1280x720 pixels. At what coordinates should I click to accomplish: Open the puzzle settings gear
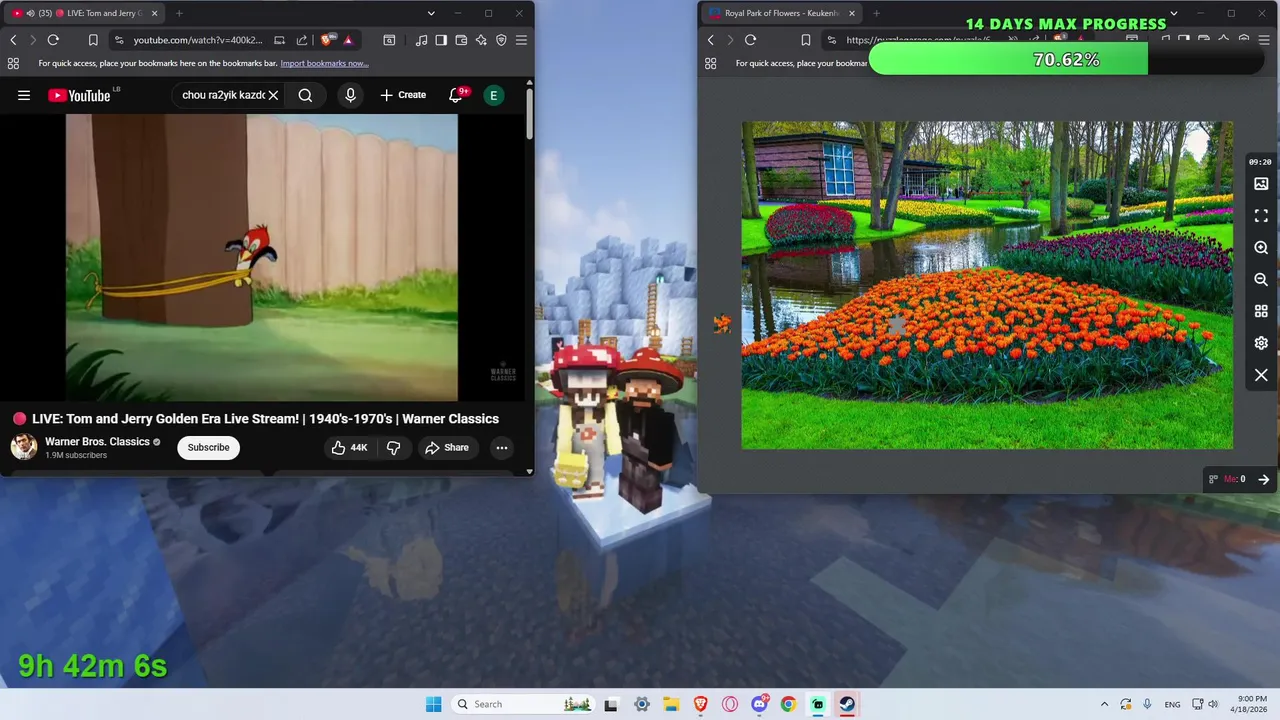pos(1261,343)
